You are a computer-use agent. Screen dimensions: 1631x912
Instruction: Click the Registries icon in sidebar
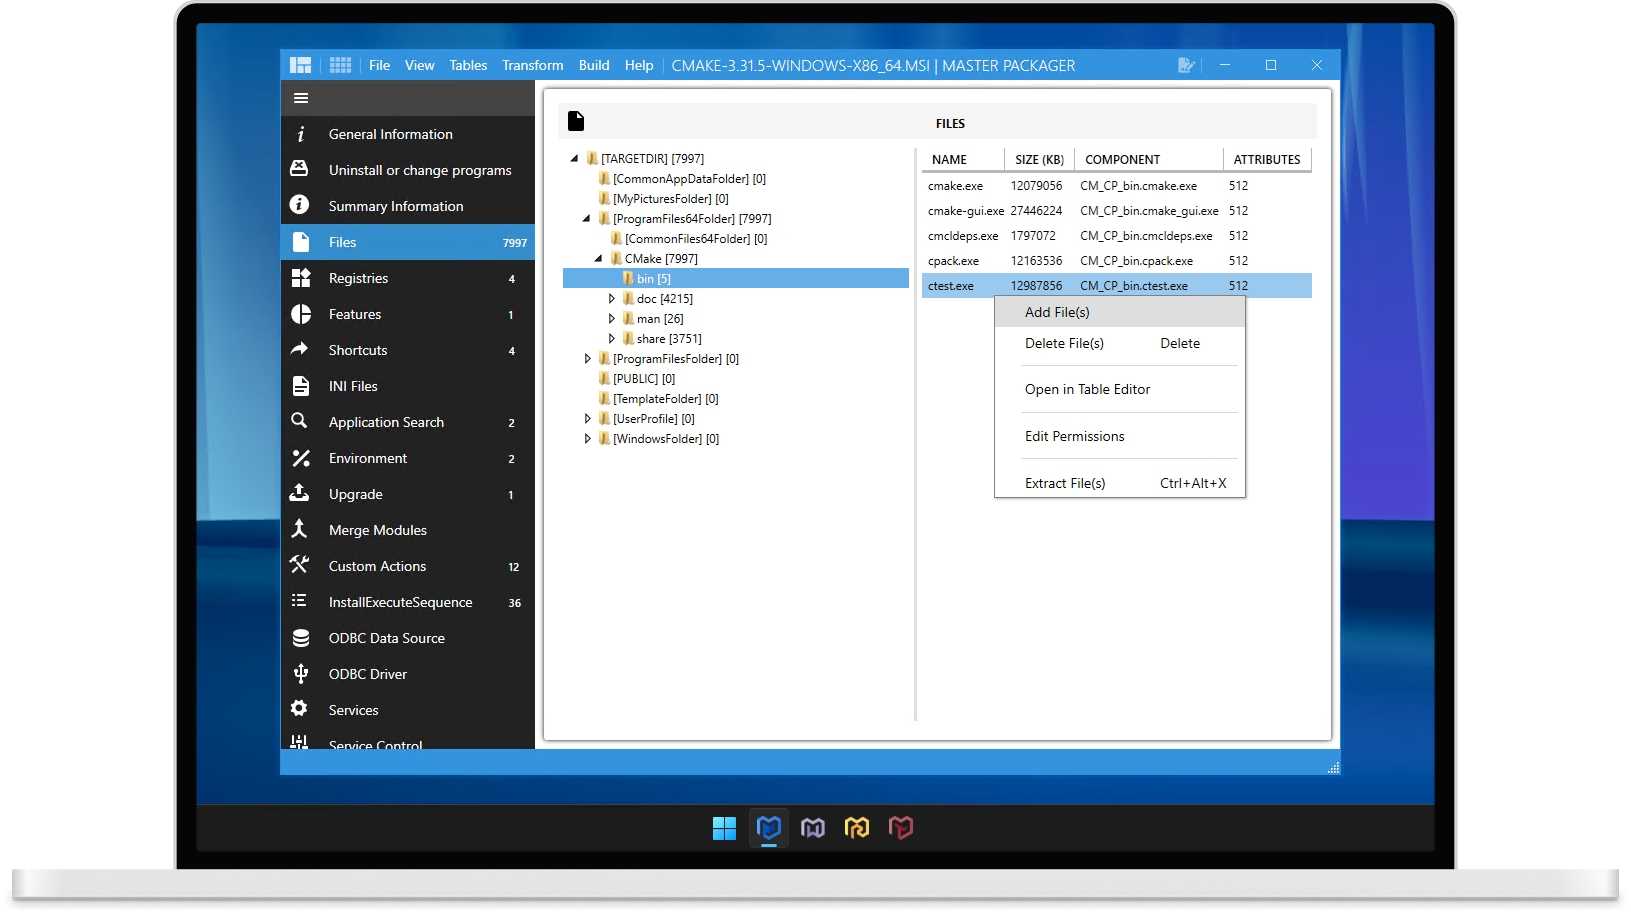[x=300, y=278]
